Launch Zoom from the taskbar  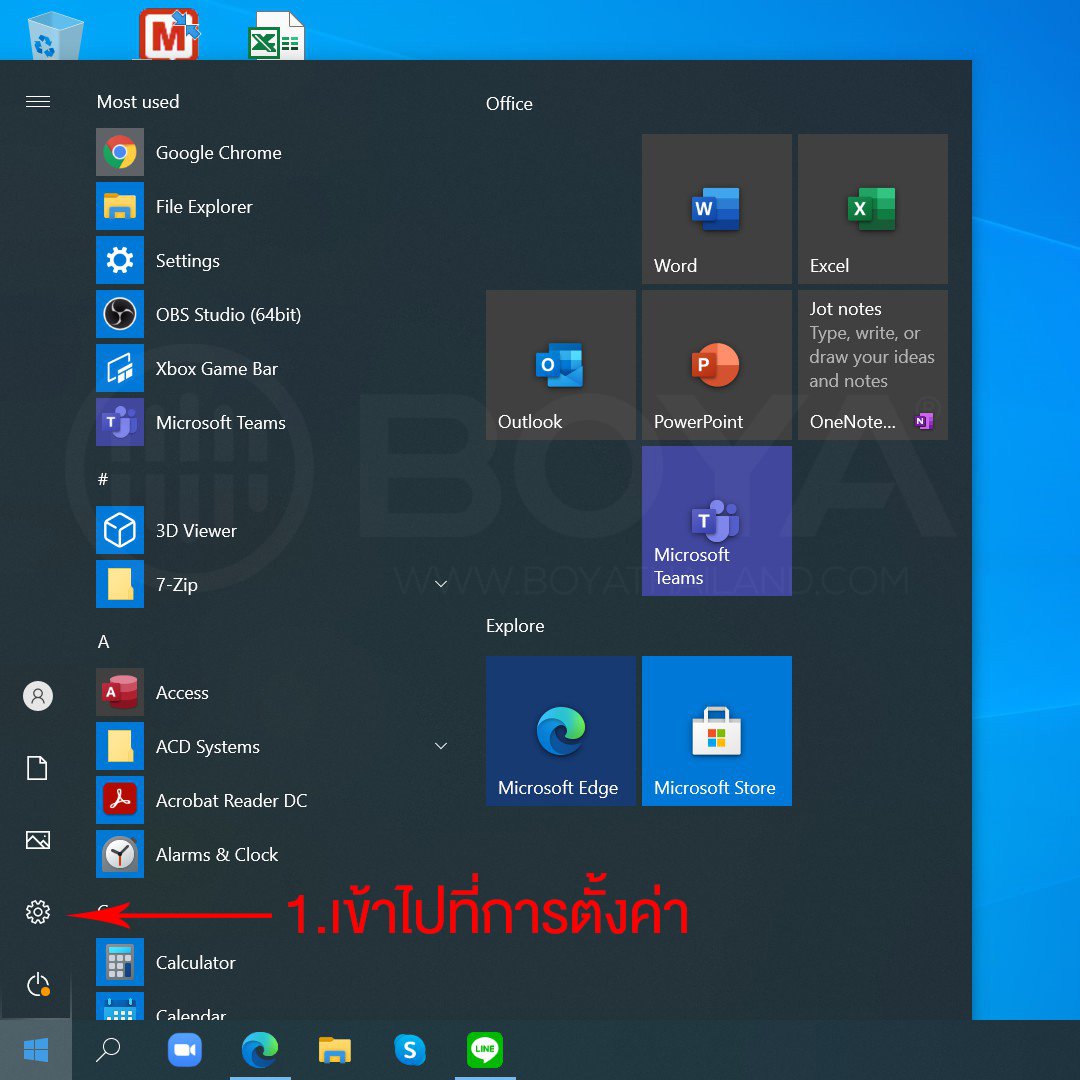(185, 1050)
